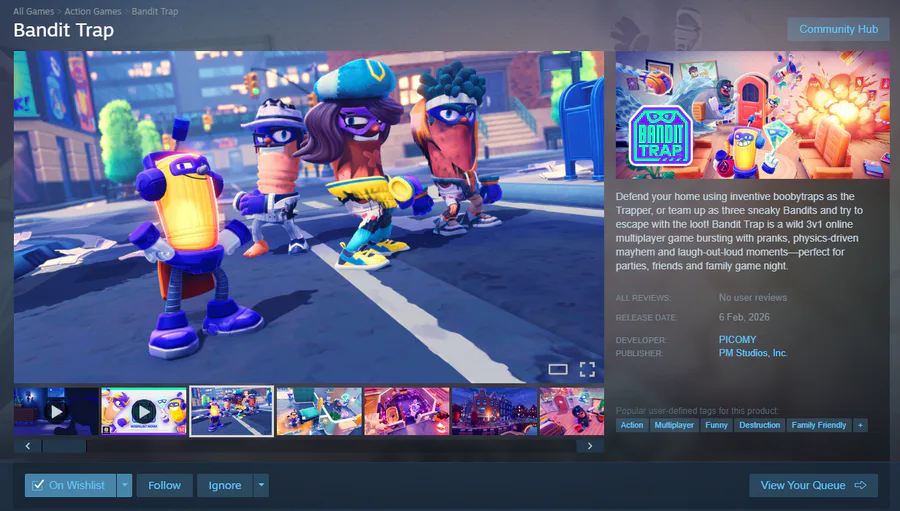Switch to theater mode icon on screenshot

click(557, 369)
